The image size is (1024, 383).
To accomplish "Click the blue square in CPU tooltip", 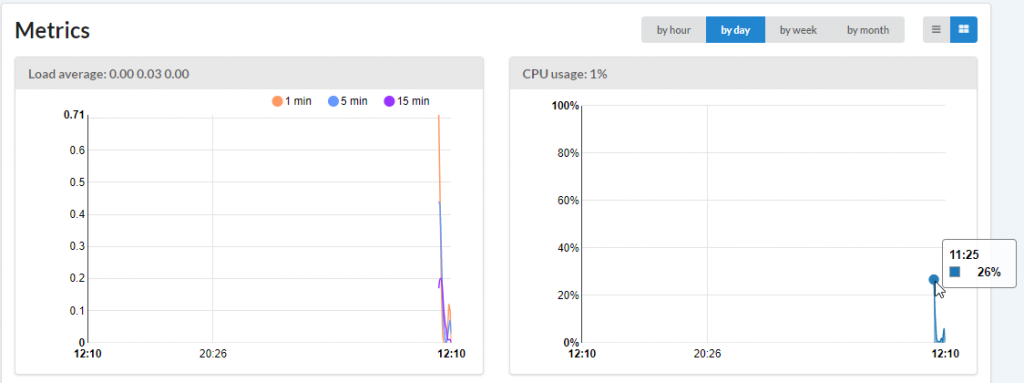I will tap(955, 272).
